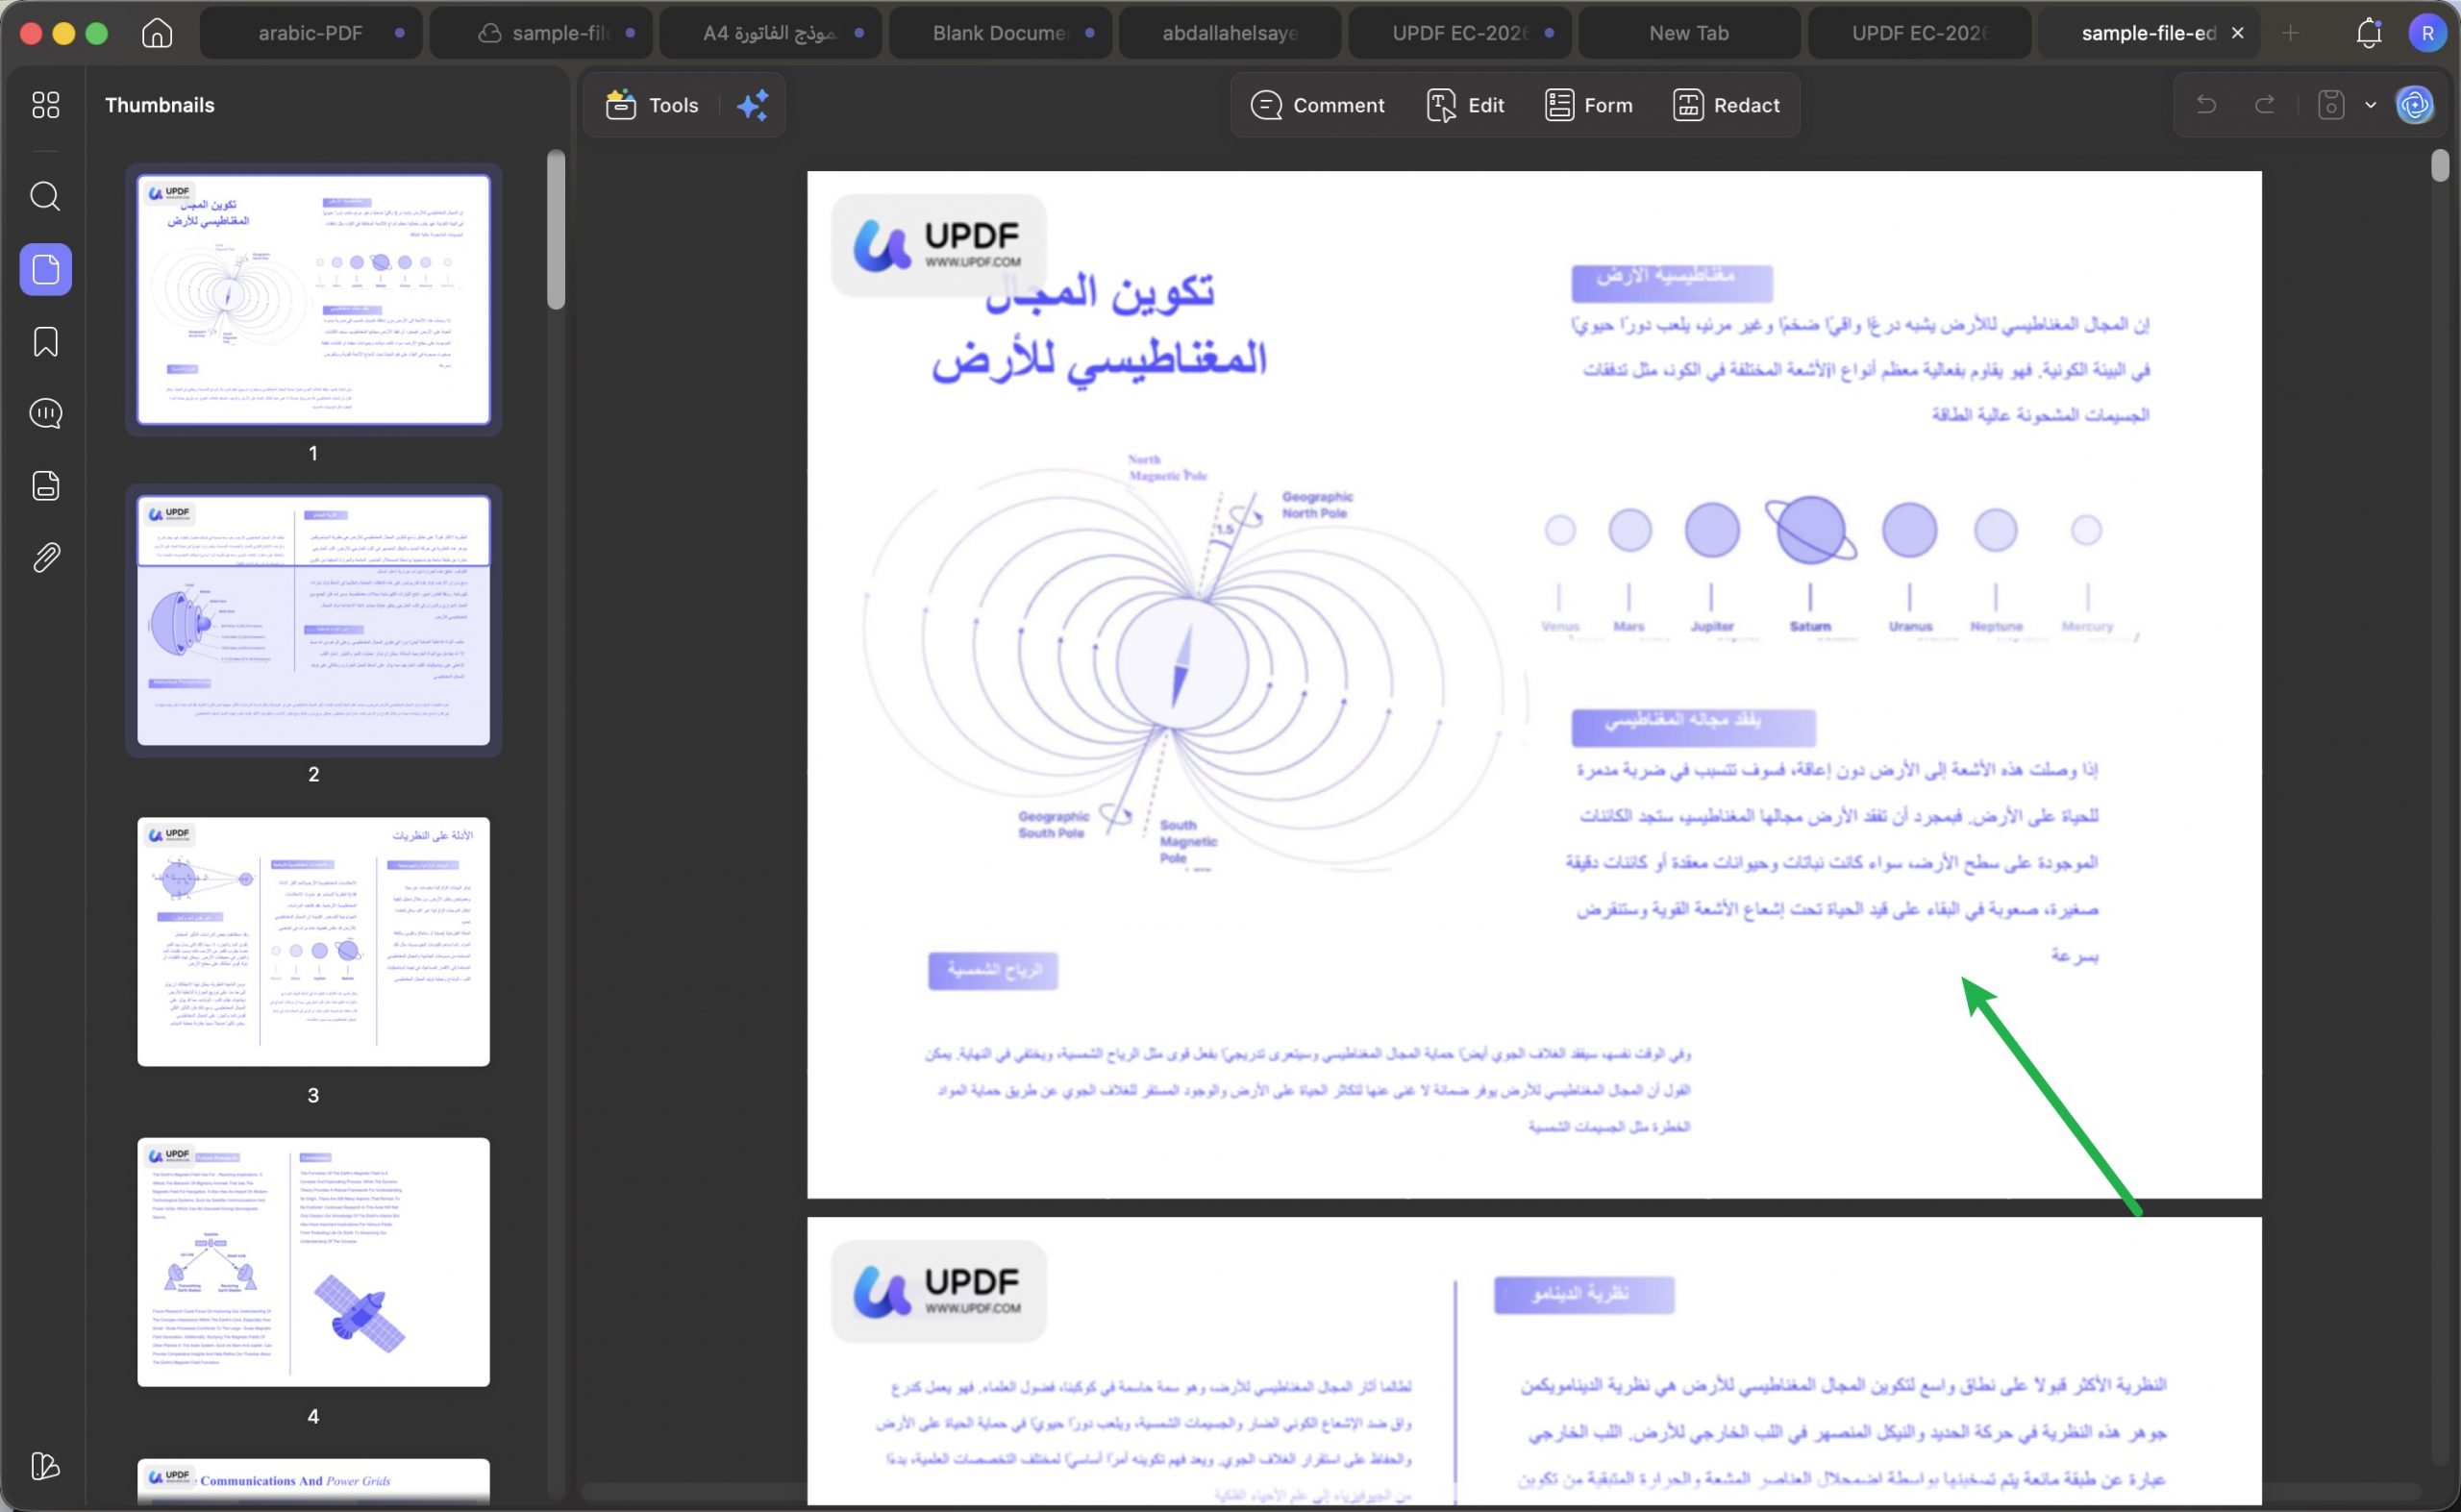
Task: Open the search panel magnifier icon
Action: click(x=45, y=196)
